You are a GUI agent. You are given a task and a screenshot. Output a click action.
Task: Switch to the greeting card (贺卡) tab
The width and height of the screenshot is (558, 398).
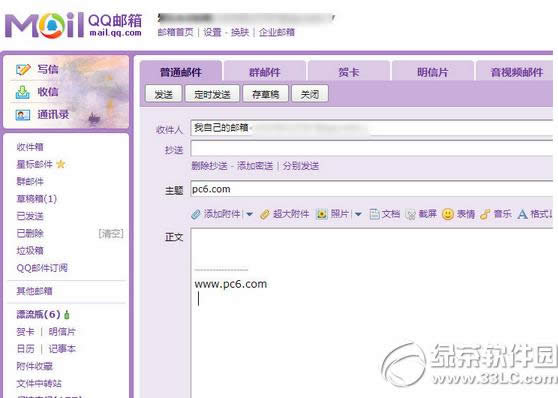coord(348,72)
